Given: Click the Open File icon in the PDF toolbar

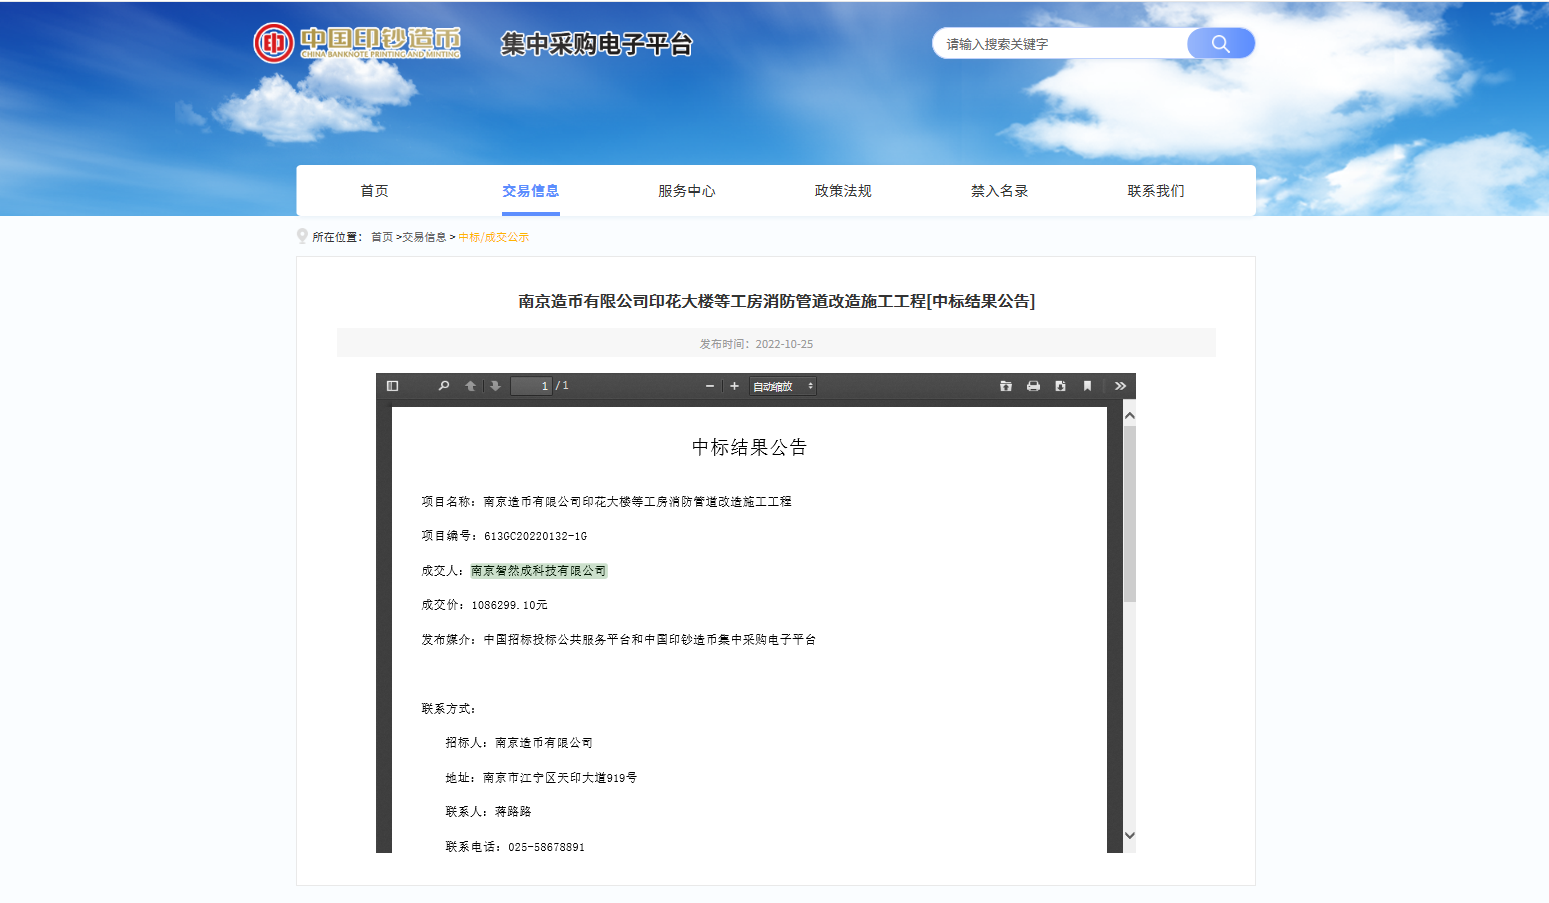Looking at the screenshot, I should (x=1006, y=385).
